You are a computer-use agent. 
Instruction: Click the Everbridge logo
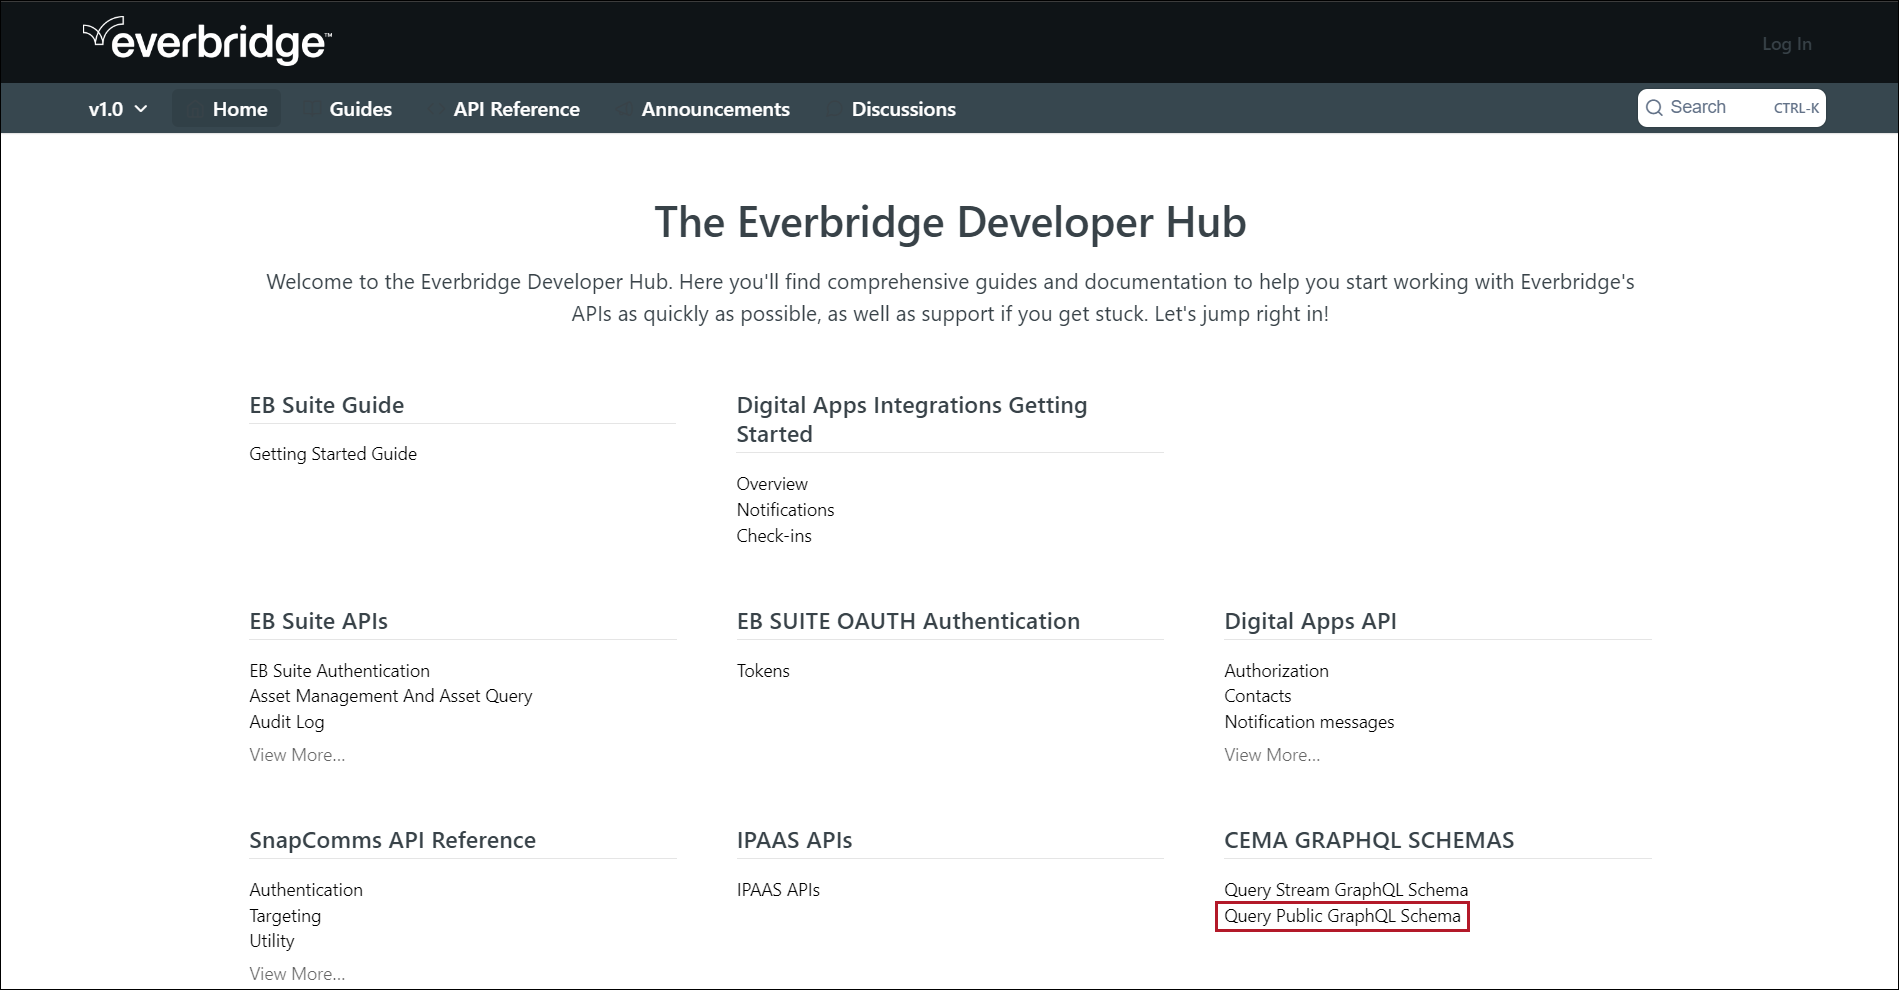[x=207, y=41]
